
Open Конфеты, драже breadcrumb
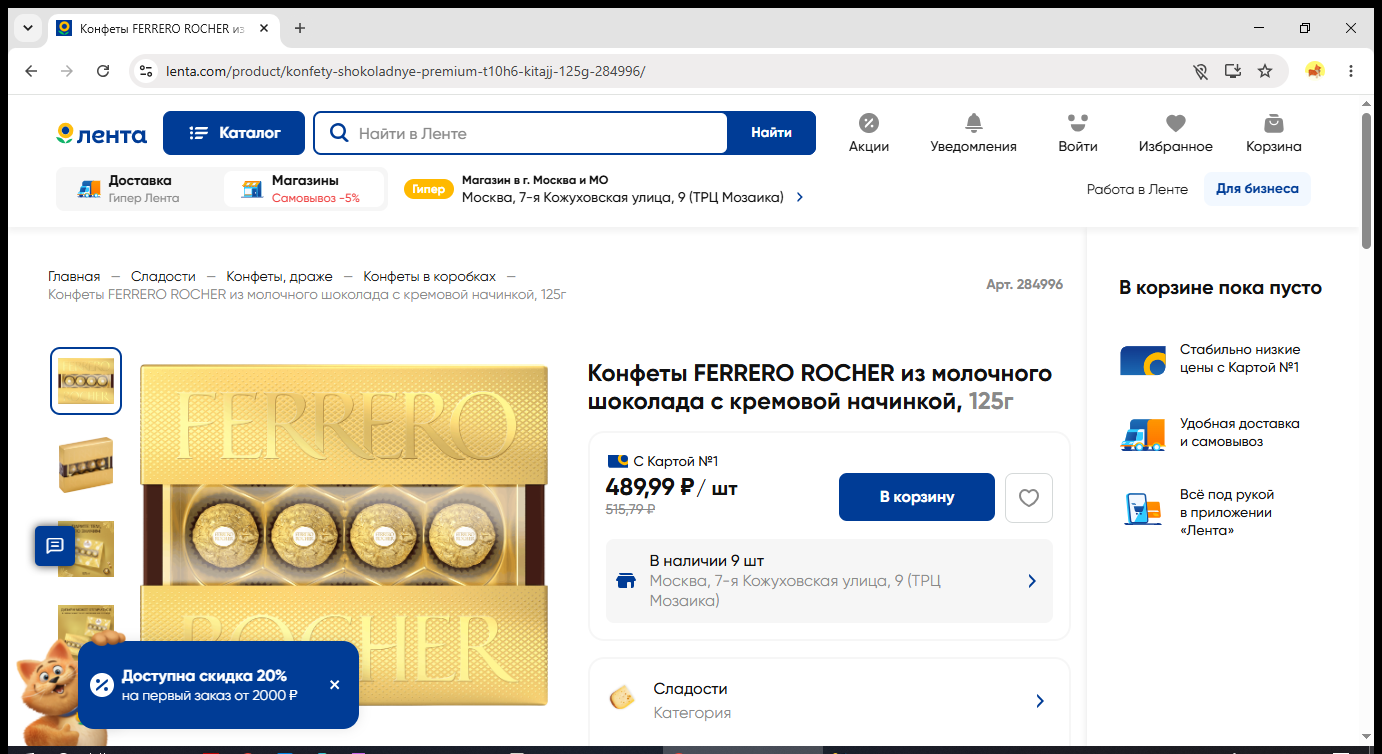(x=279, y=276)
